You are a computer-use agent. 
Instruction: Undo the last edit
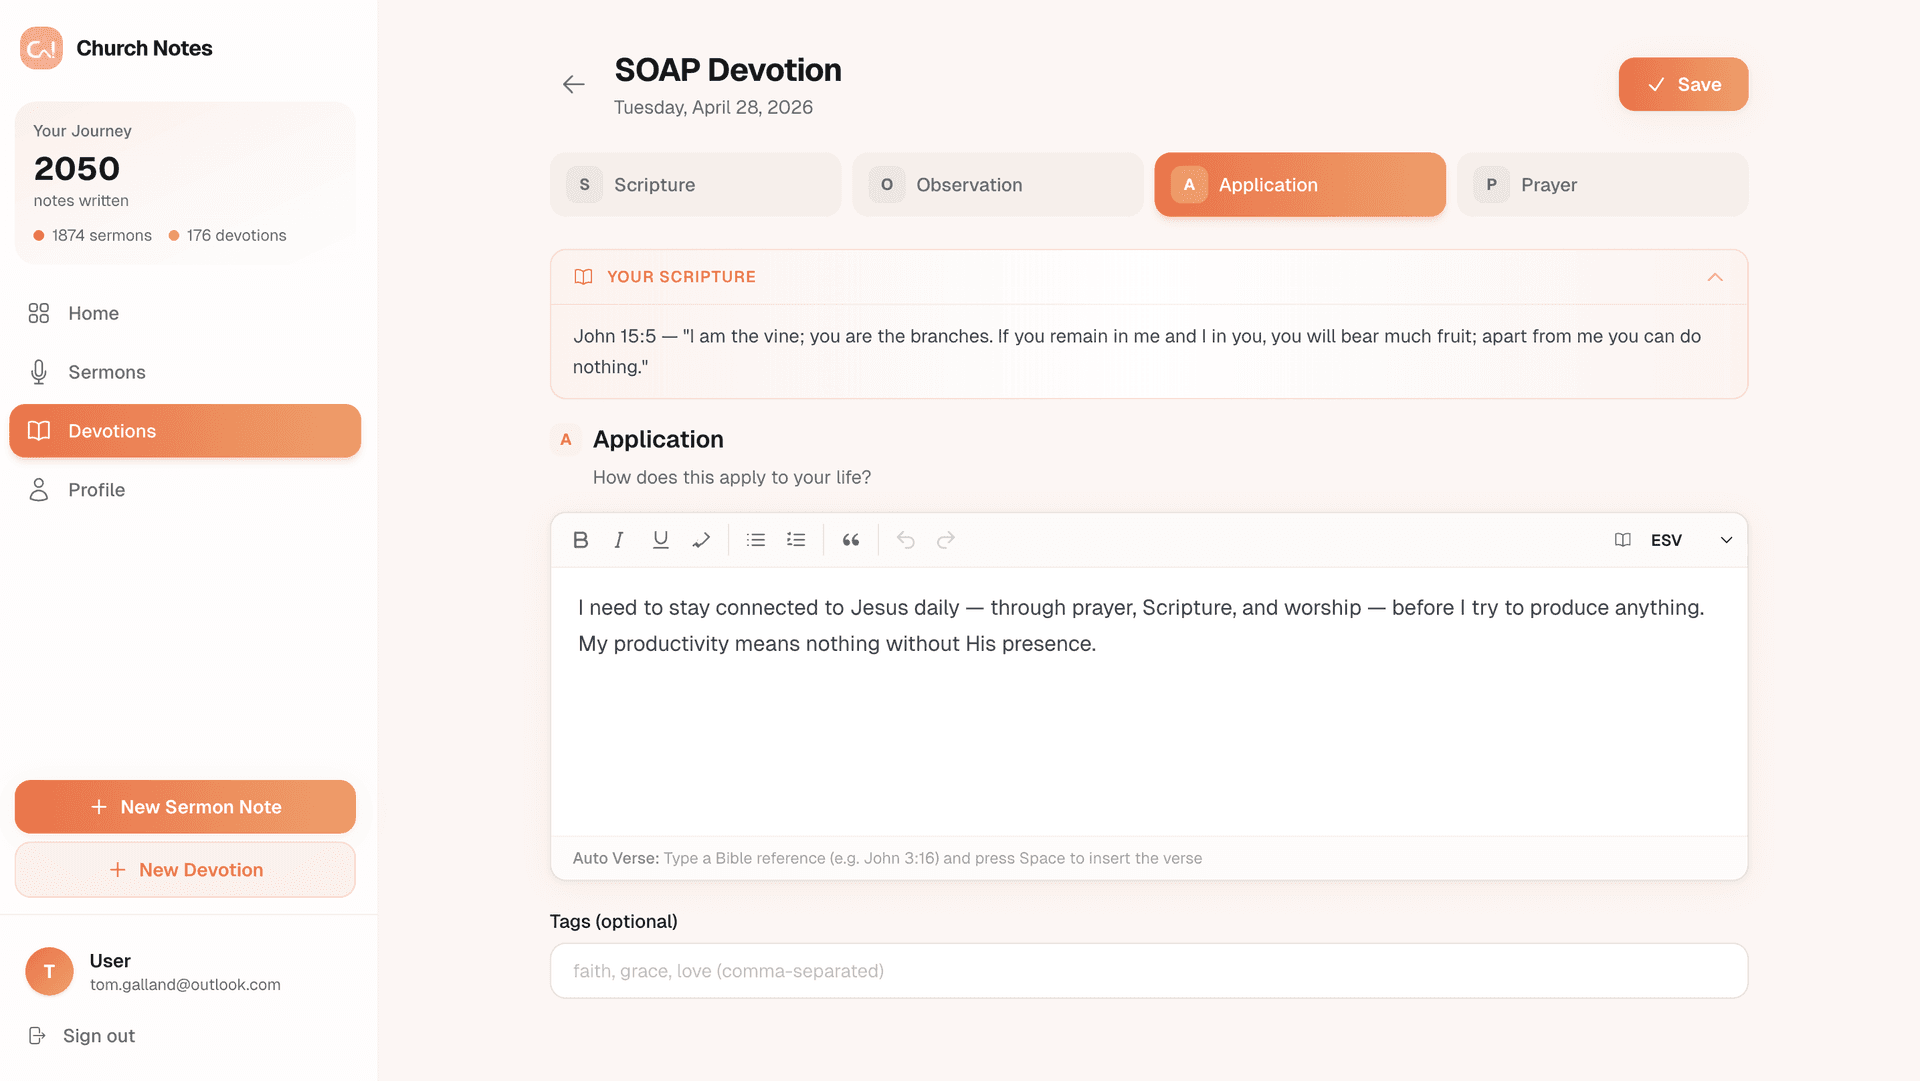906,540
